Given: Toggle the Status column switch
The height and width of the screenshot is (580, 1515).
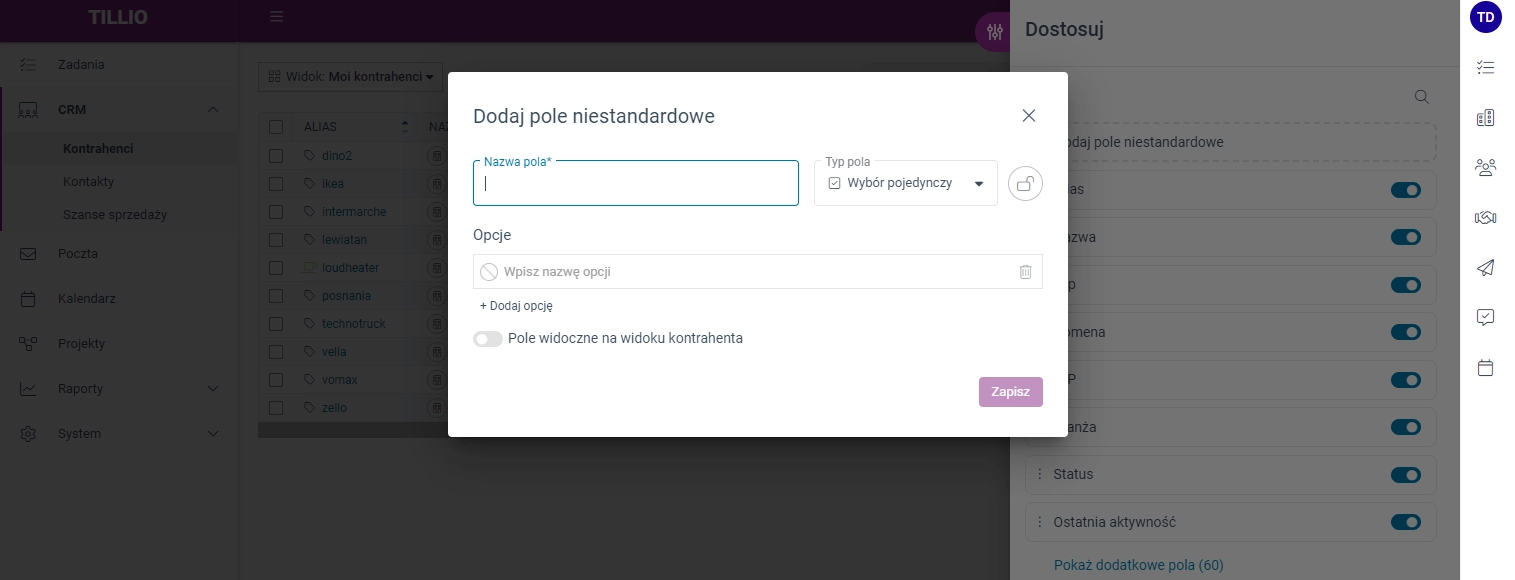Looking at the screenshot, I should pos(1406,475).
